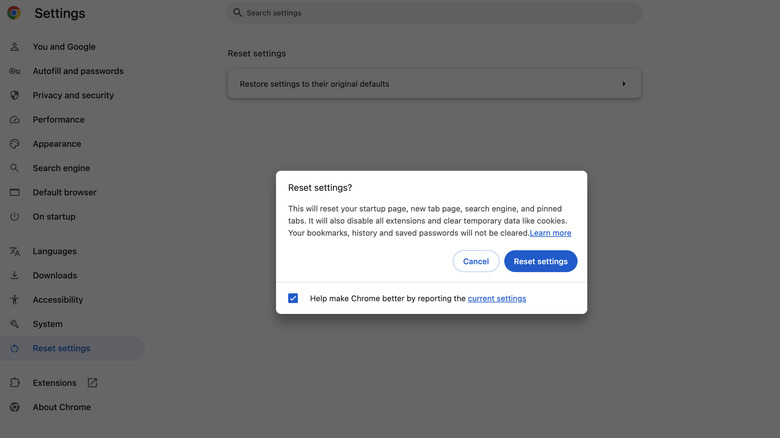Click the "Reset settings?" dialog title
The height and width of the screenshot is (438, 780).
(x=320, y=188)
